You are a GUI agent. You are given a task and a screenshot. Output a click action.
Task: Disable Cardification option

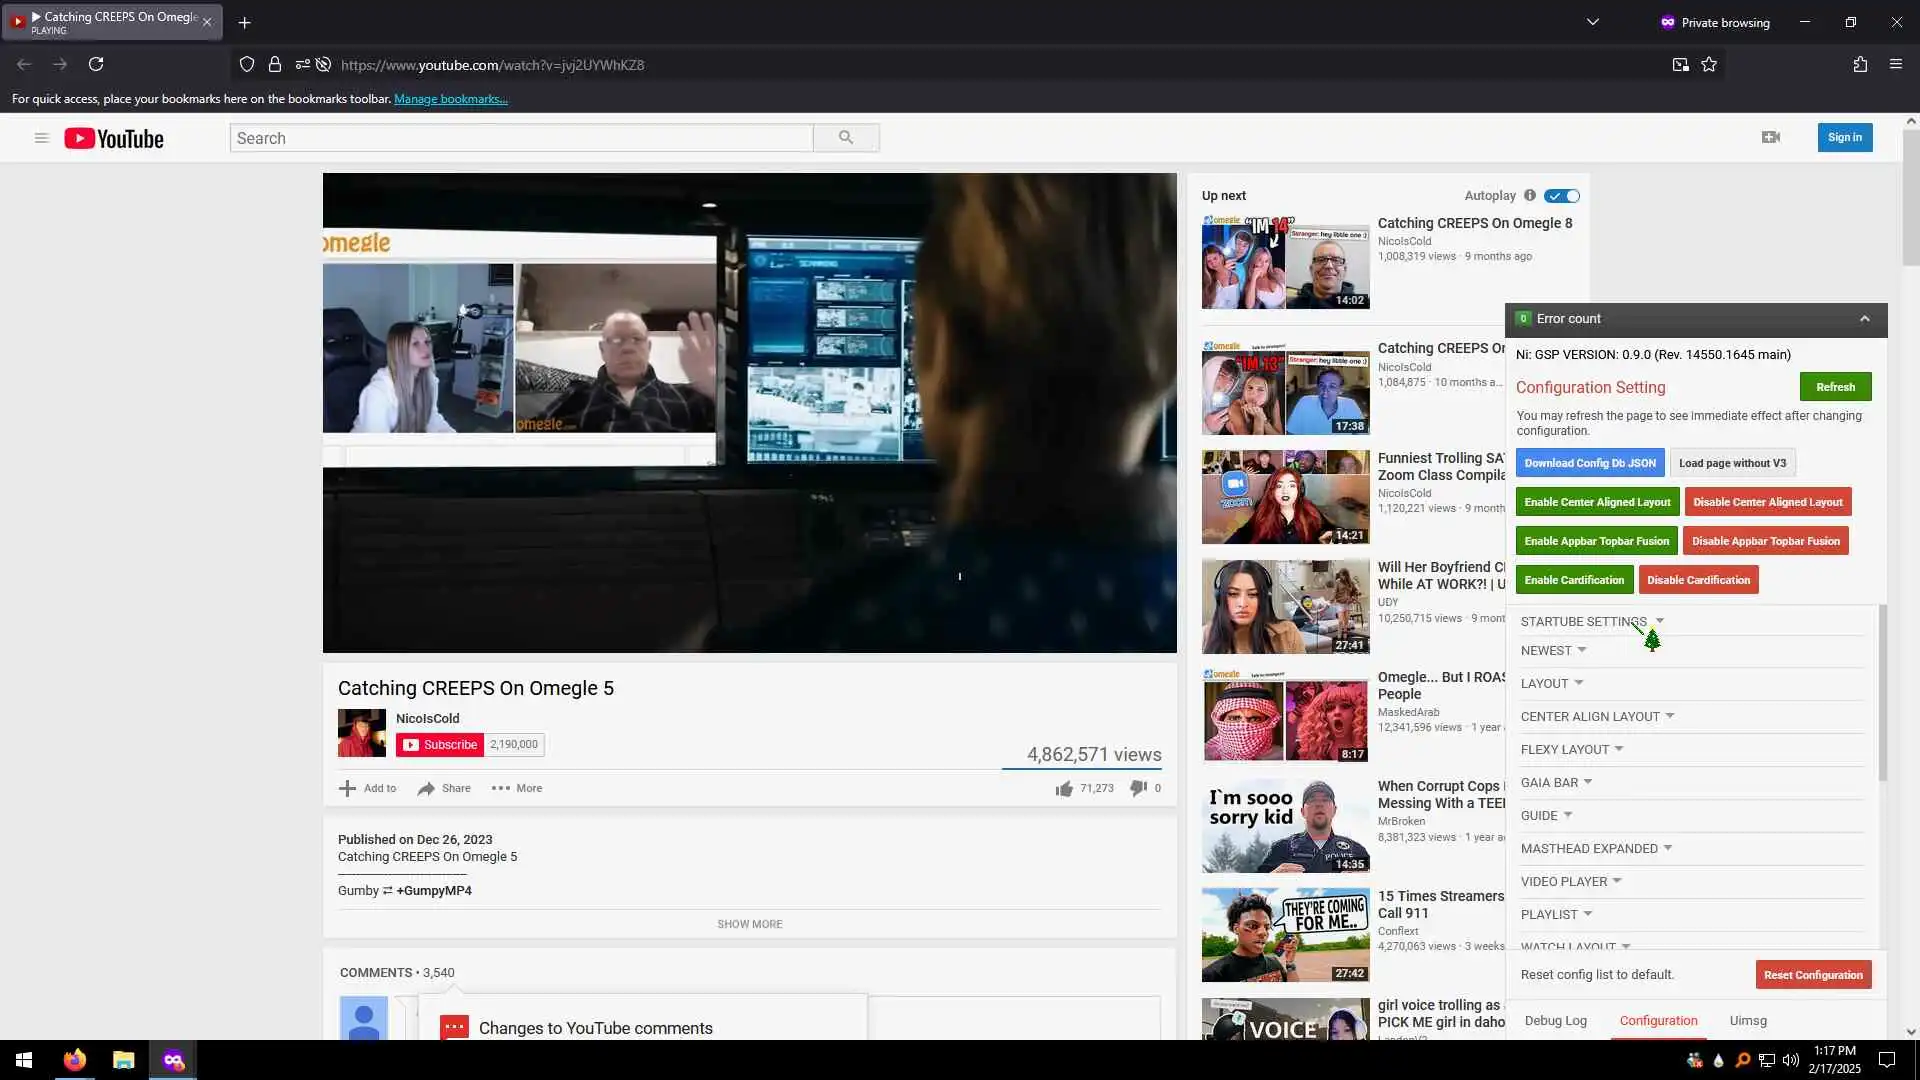[x=1697, y=580]
